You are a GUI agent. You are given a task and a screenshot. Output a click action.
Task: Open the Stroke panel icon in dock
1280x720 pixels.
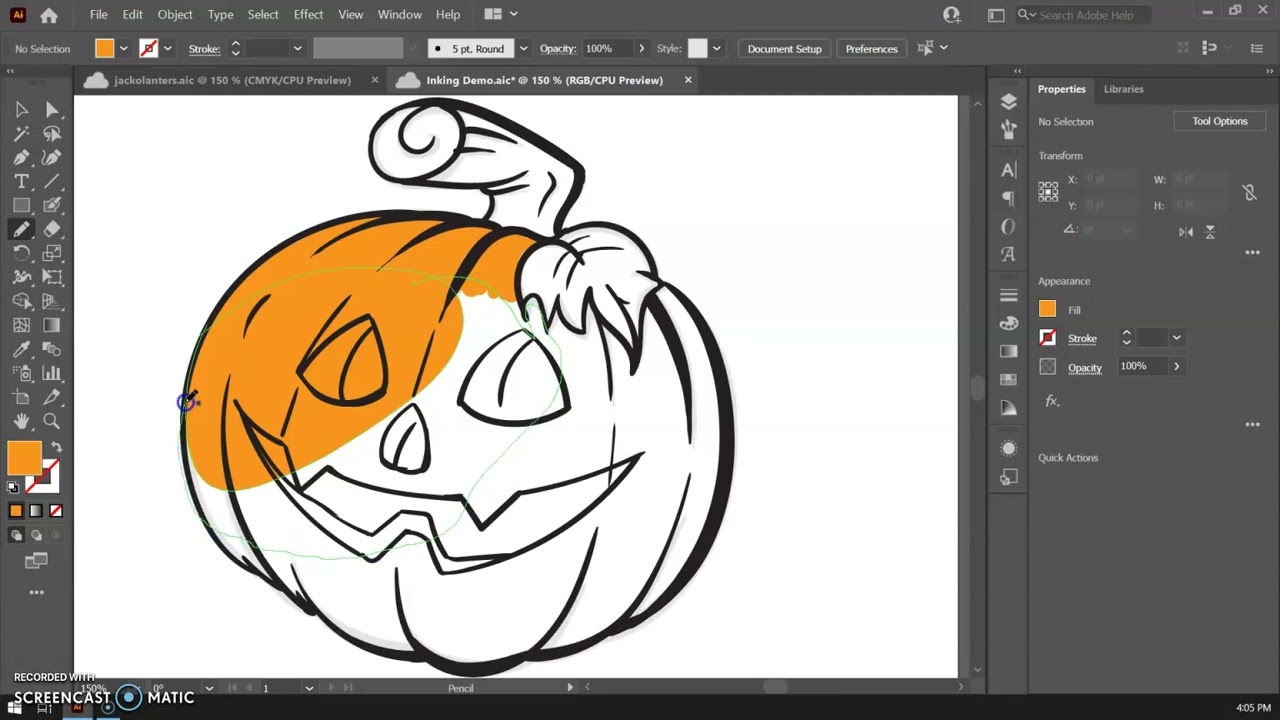pos(1008,295)
